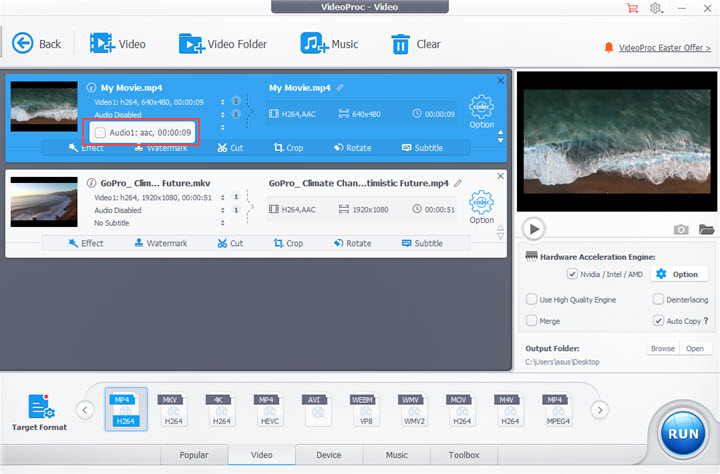Expand video track selector for GoPro video

[x=223, y=198]
